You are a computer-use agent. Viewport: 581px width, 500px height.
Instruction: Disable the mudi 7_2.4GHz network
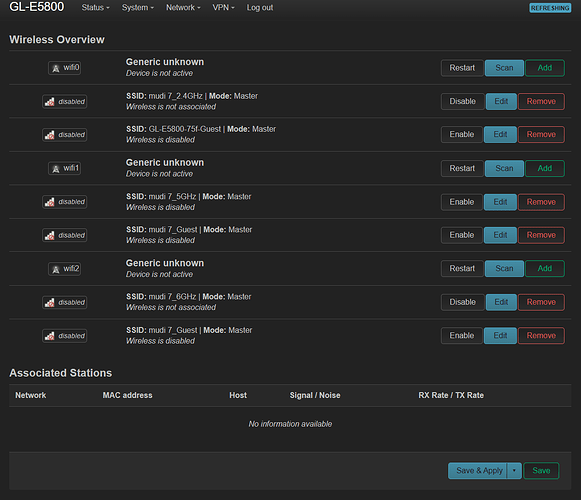(x=462, y=101)
